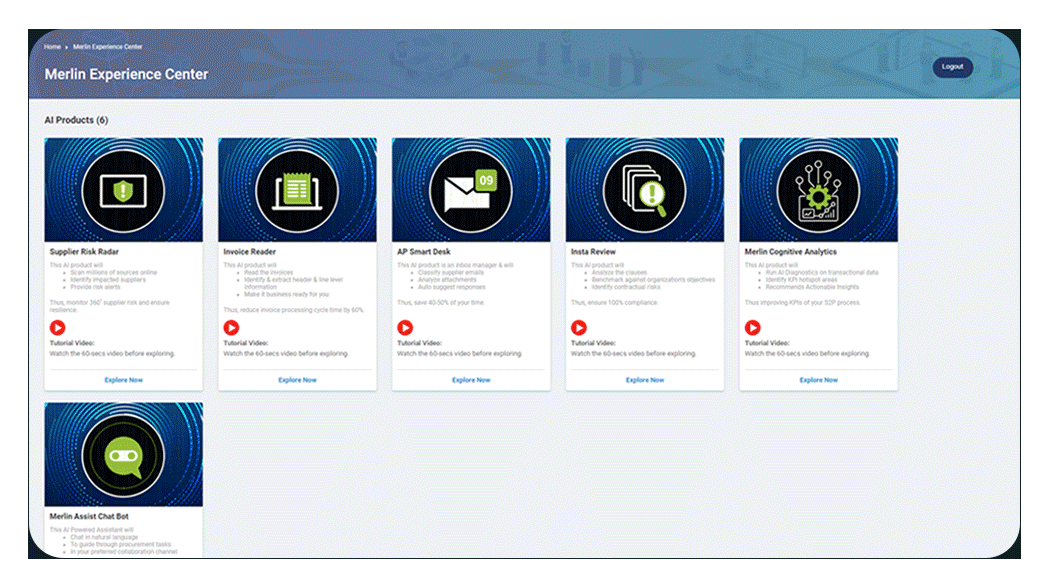Click "Scan millions of sources online" bullet
The height and width of the screenshot is (588, 1050).
point(113,273)
